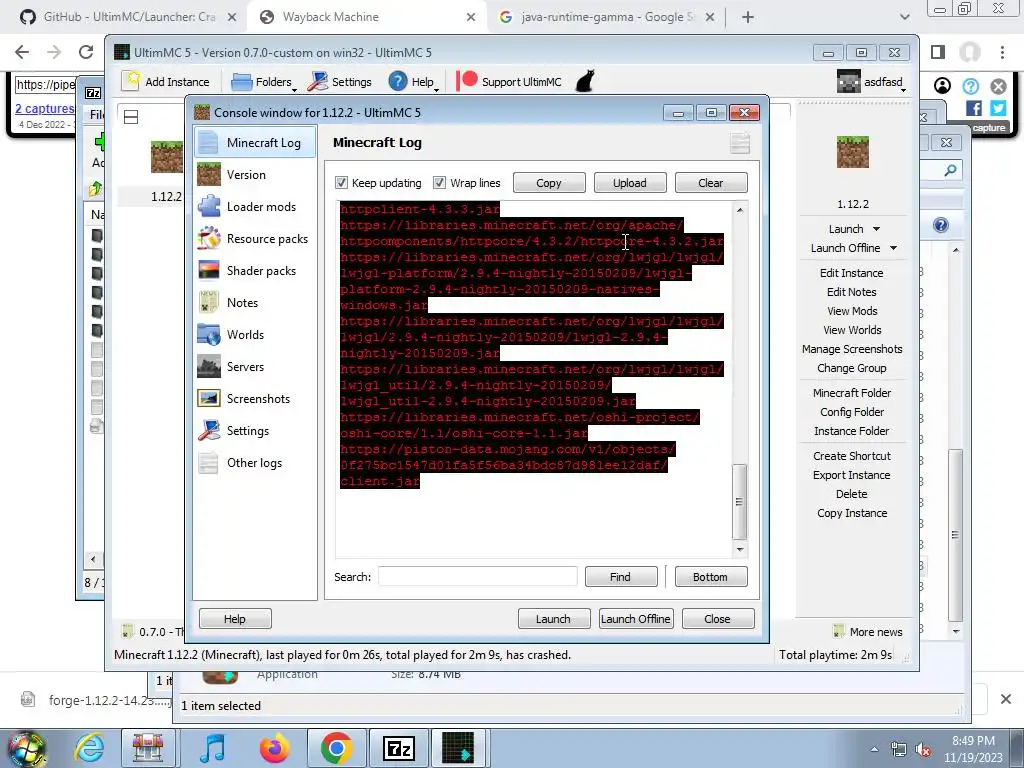Click the black cat icon in toolbar
1024x768 pixels.
tap(585, 81)
